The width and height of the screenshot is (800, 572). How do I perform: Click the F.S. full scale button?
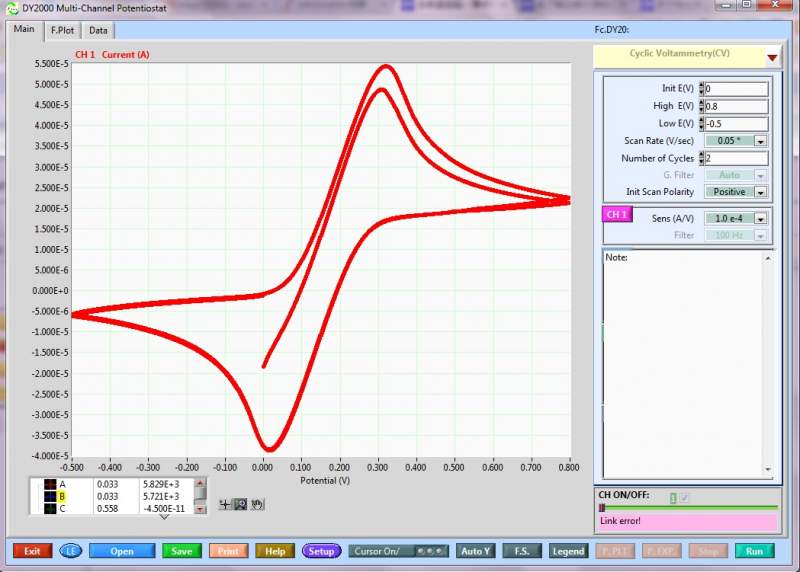point(522,551)
